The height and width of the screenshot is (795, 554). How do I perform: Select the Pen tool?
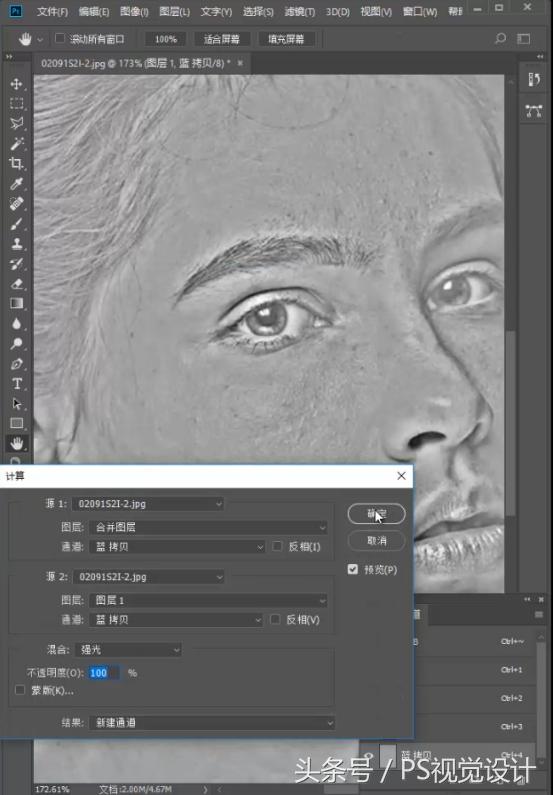(16, 364)
